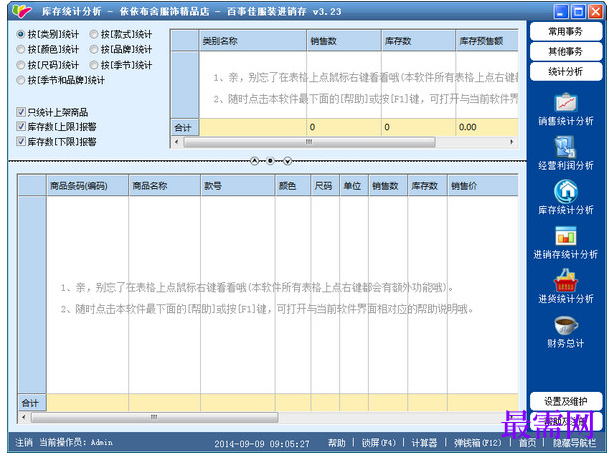The image size is (613, 456).
Task: Click upper table scrollbar right arrow
Action: point(512,142)
